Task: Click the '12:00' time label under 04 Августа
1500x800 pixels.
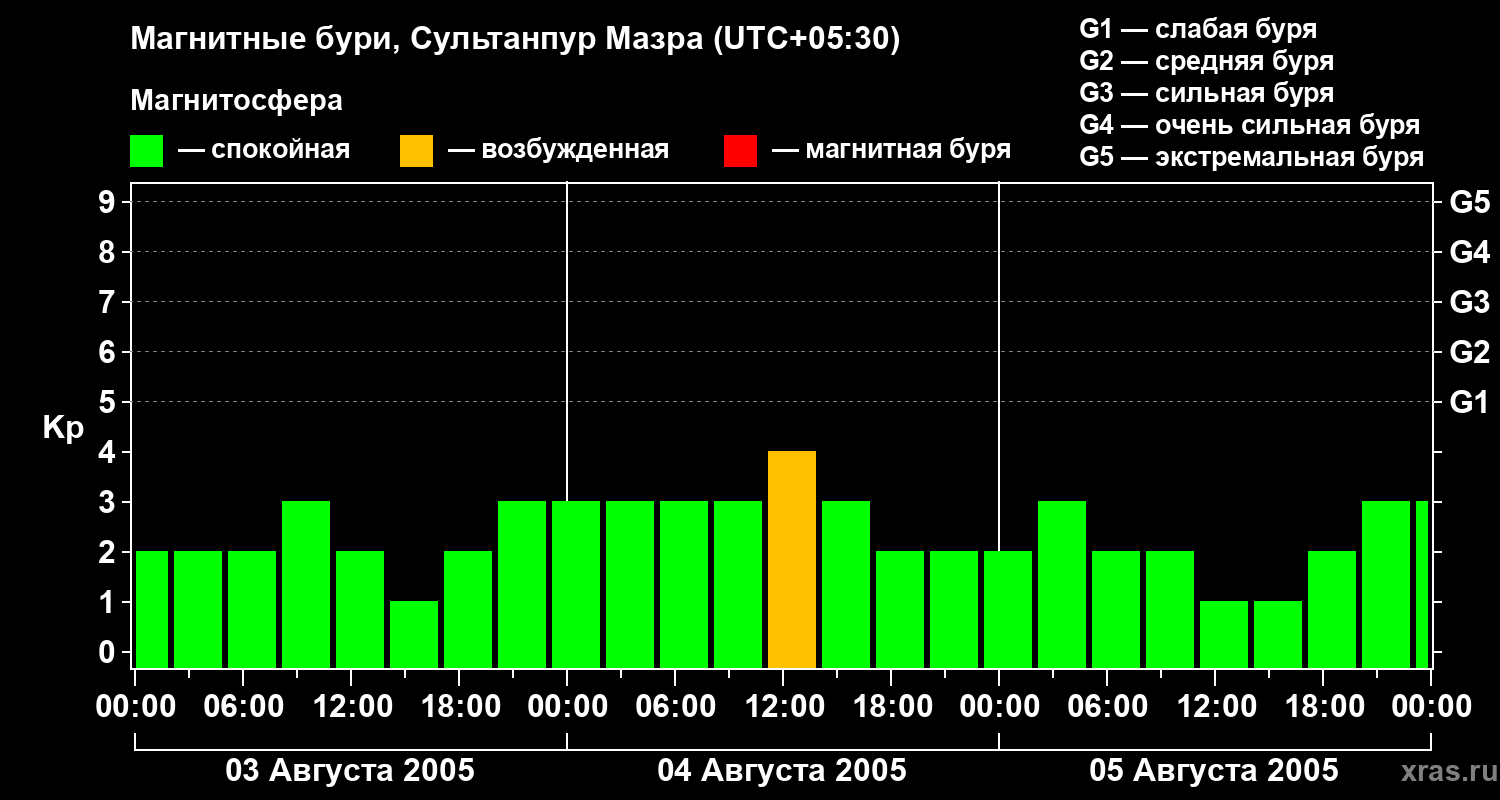Action: pos(783,707)
